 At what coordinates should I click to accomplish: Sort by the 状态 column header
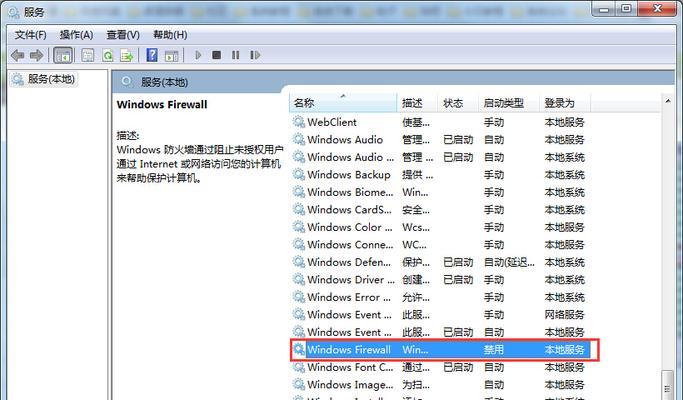click(458, 103)
